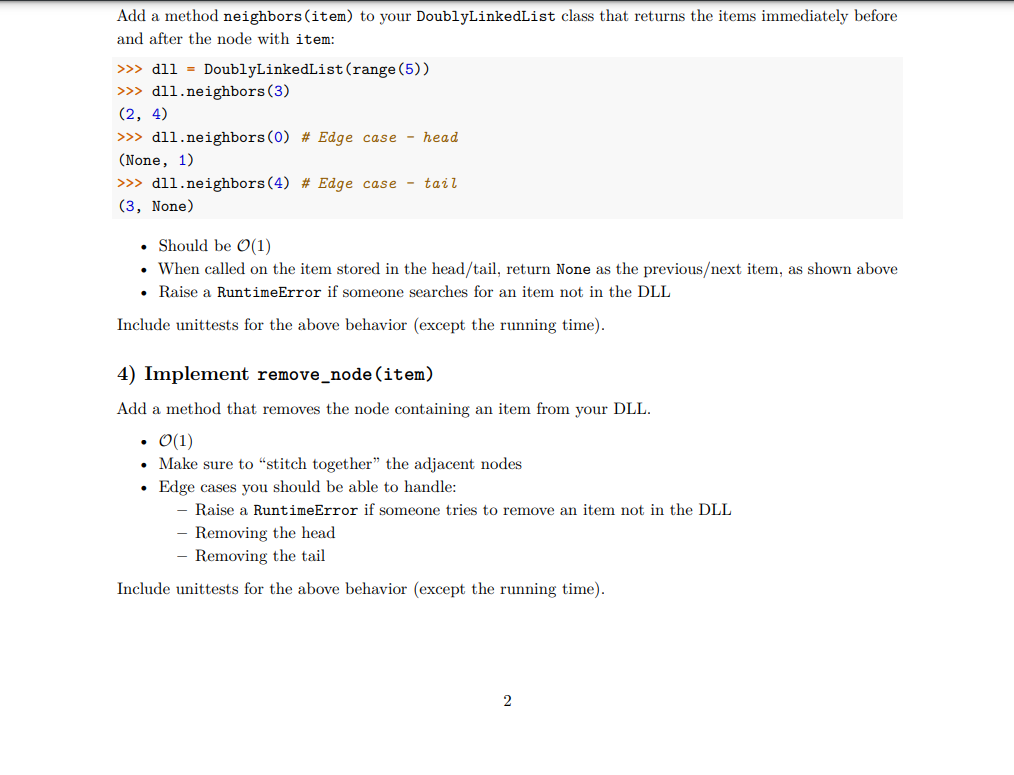Select the output text (3, None)
Image resolution: width=1014 pixels, height=775 pixels.
click(x=155, y=206)
